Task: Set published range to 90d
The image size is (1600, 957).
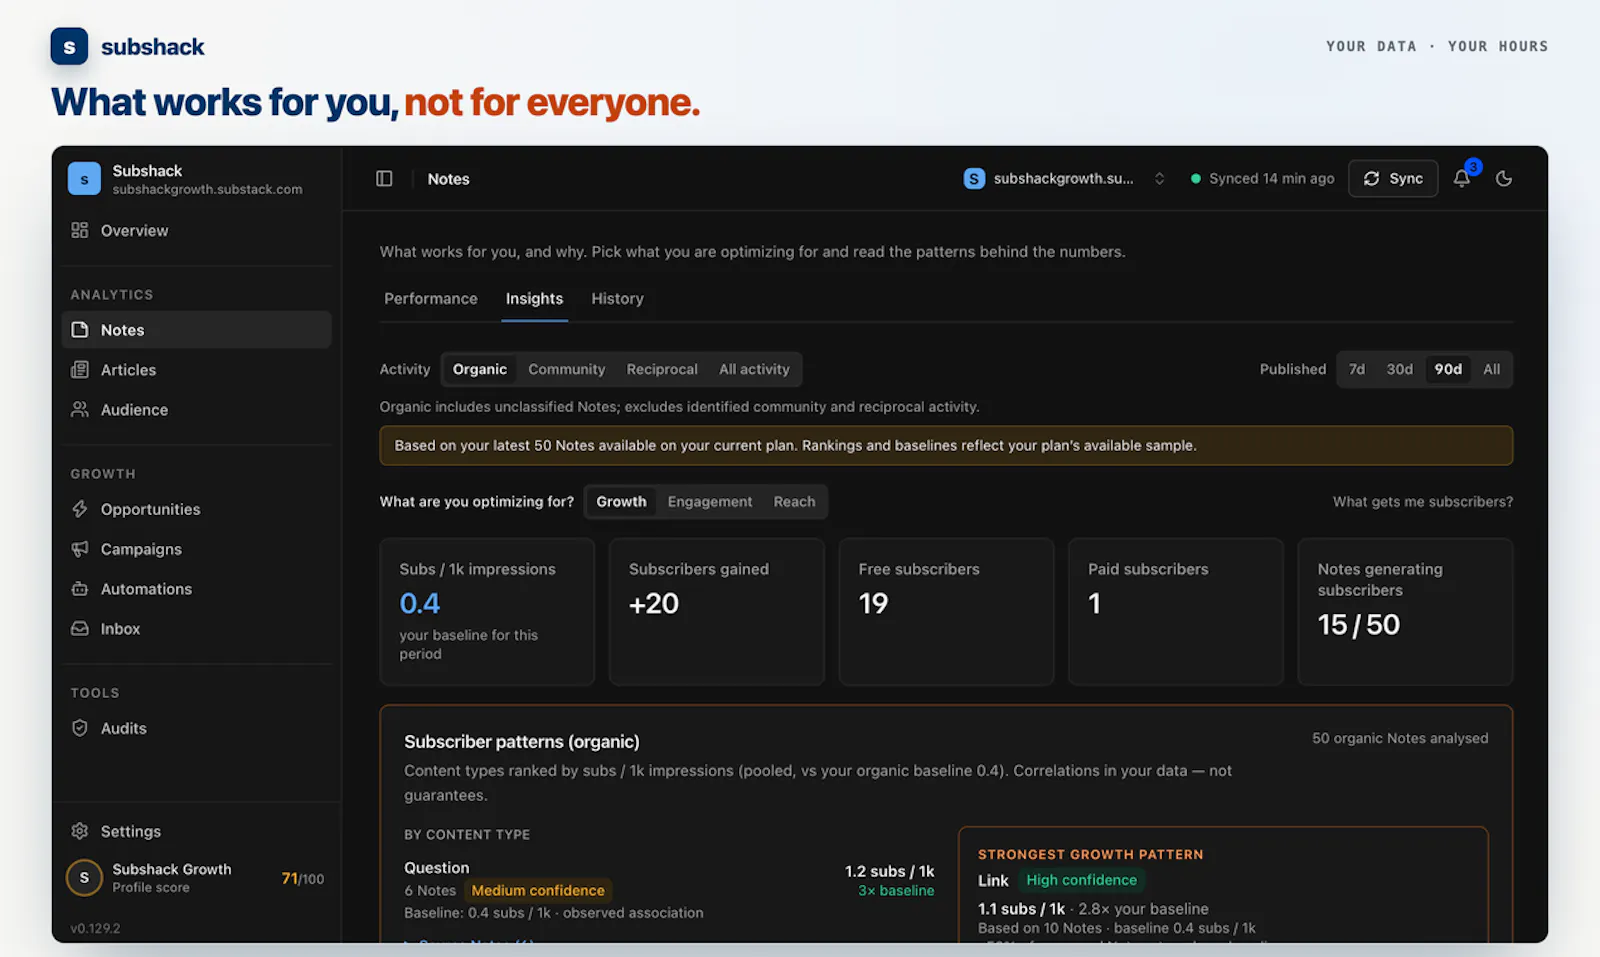Action: (x=1448, y=369)
